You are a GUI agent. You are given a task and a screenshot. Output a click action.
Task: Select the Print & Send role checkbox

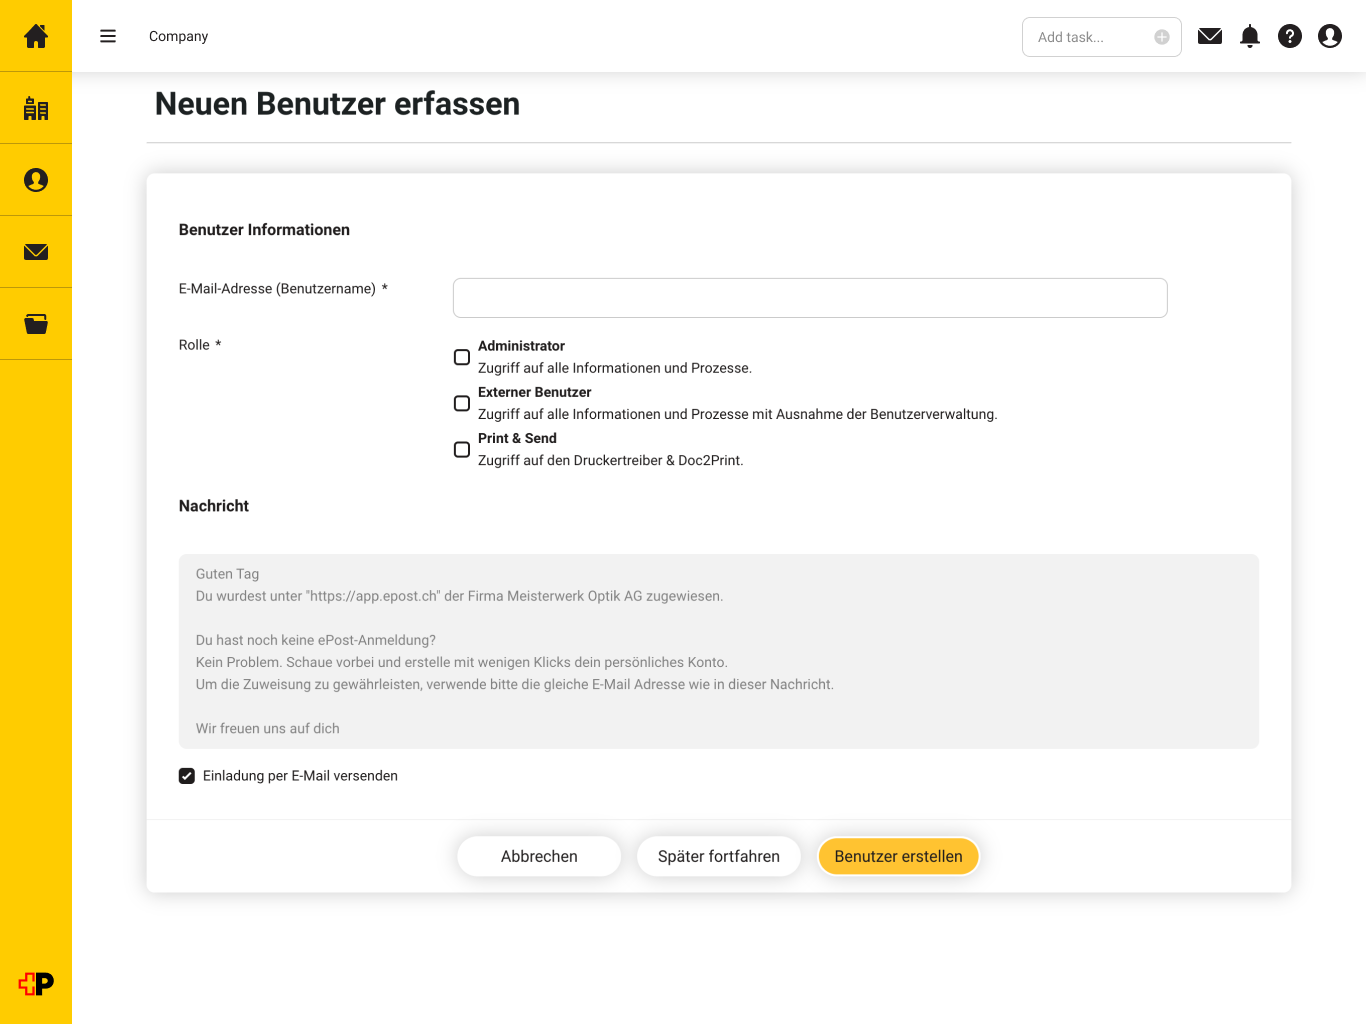tap(462, 449)
